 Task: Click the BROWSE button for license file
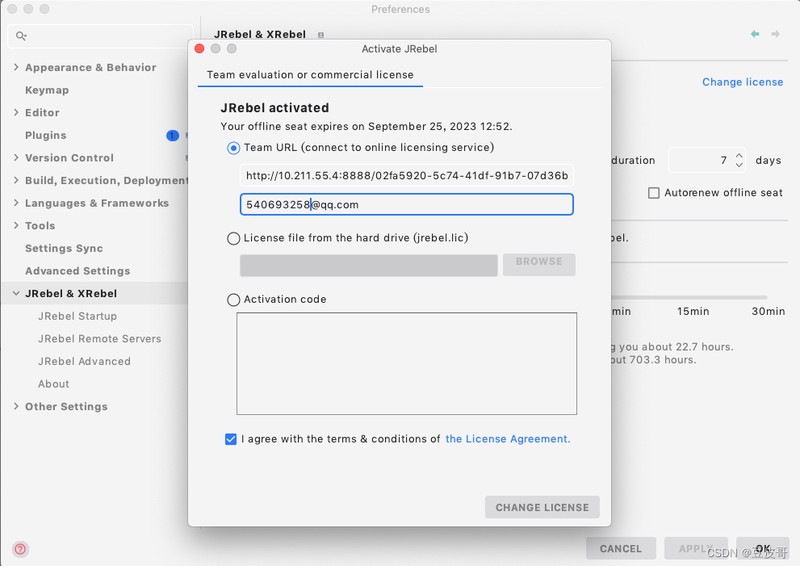coord(539,264)
